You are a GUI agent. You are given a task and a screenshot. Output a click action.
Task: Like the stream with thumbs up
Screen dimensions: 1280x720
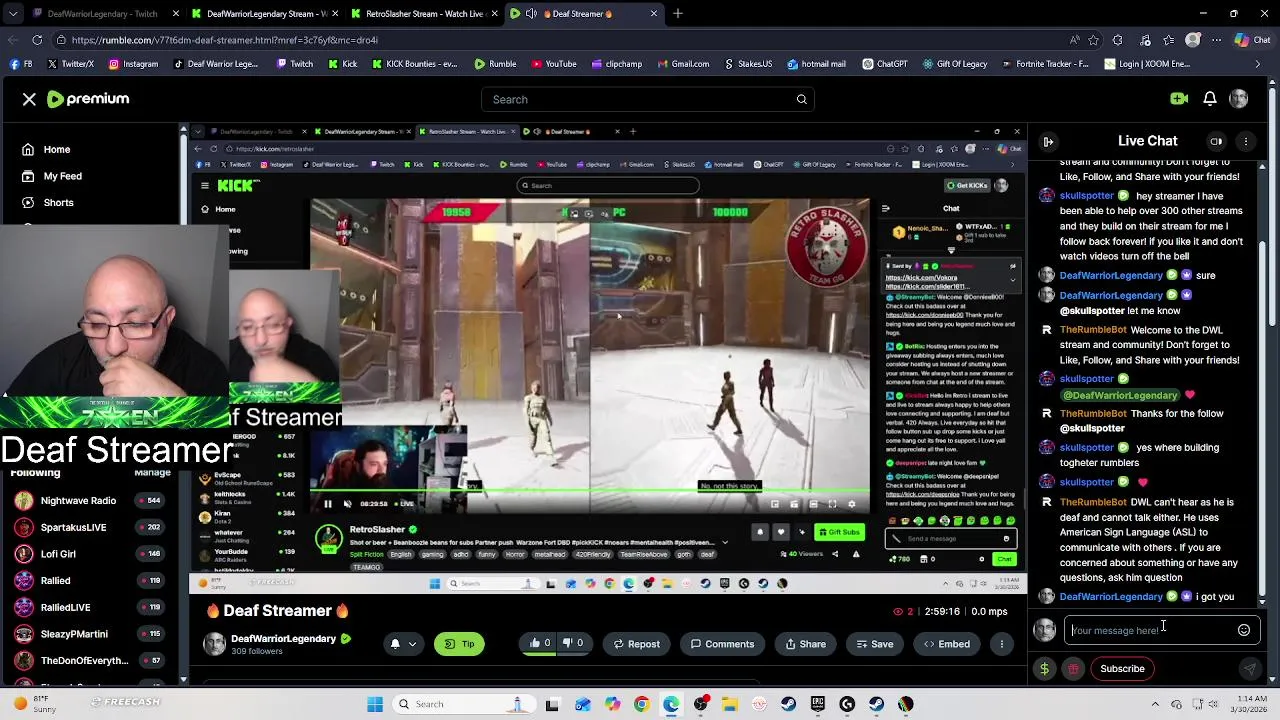[x=540, y=644]
